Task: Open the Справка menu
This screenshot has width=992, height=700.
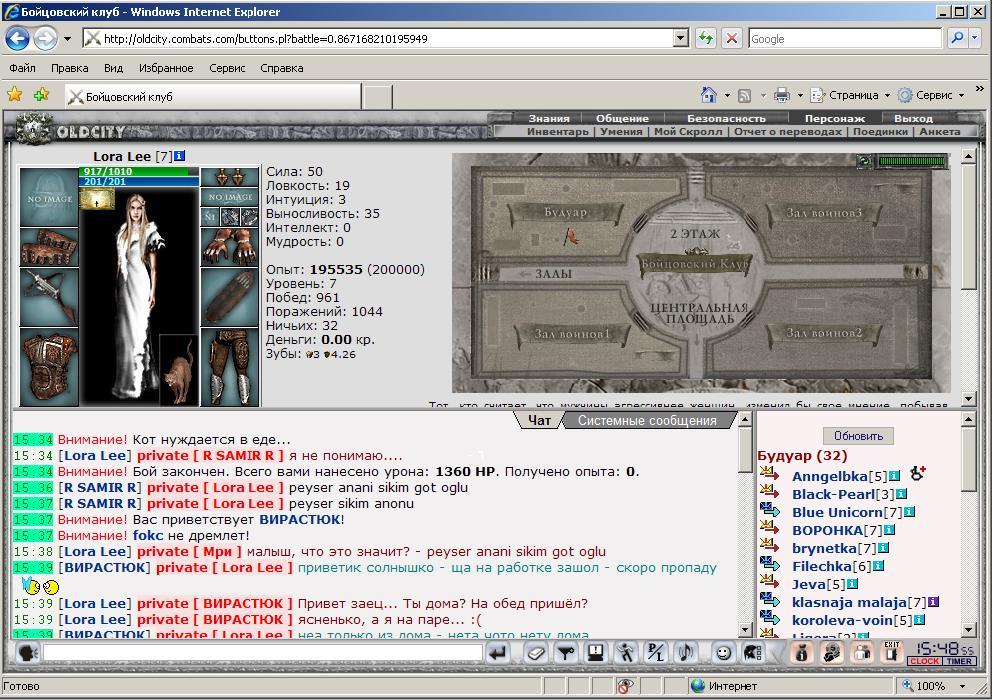Action: click(282, 68)
